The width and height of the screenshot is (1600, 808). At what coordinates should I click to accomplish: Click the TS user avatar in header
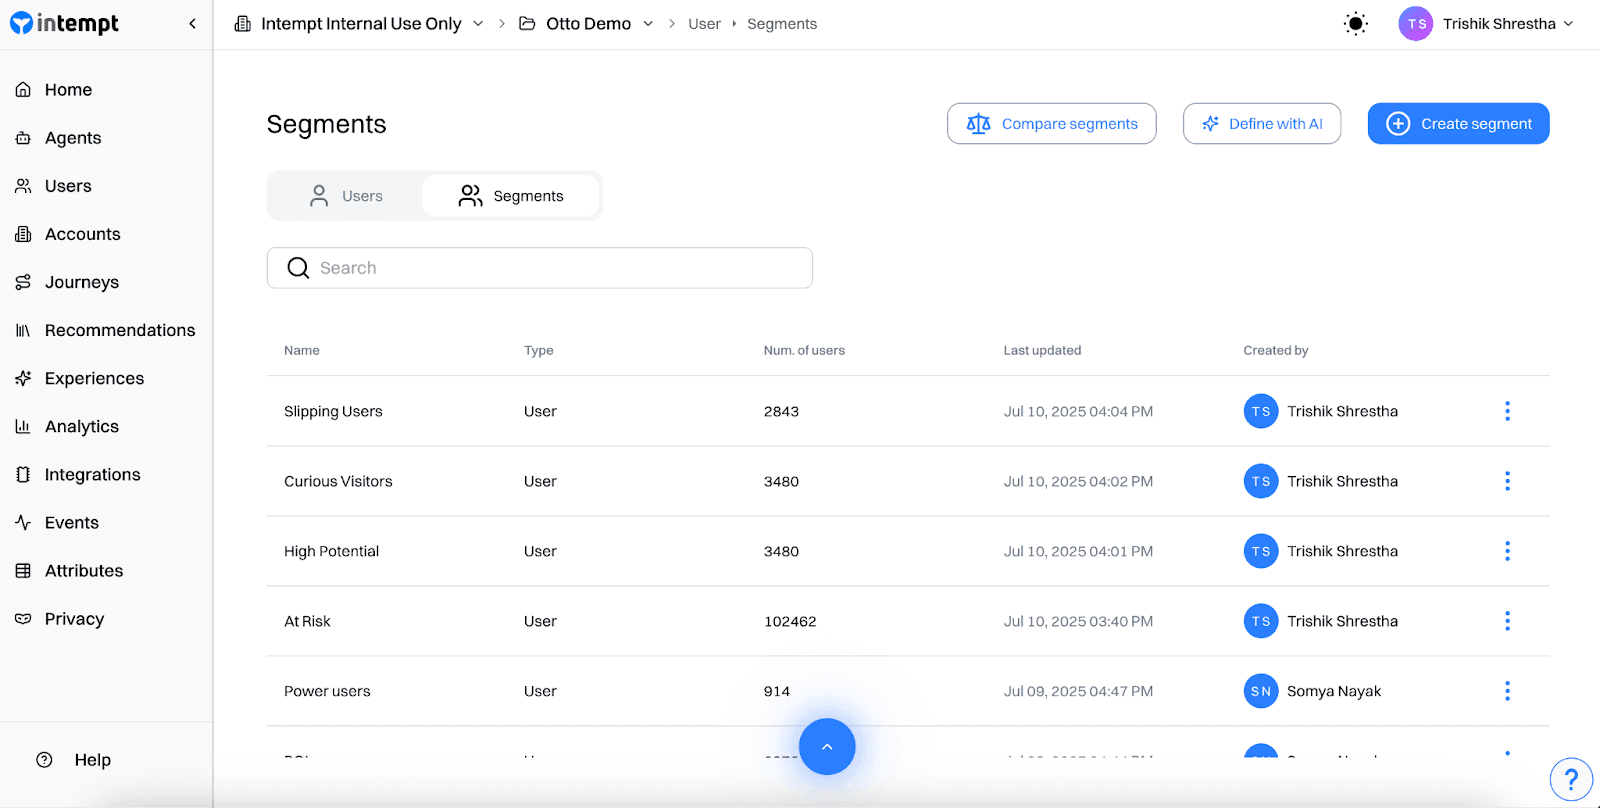pos(1416,24)
